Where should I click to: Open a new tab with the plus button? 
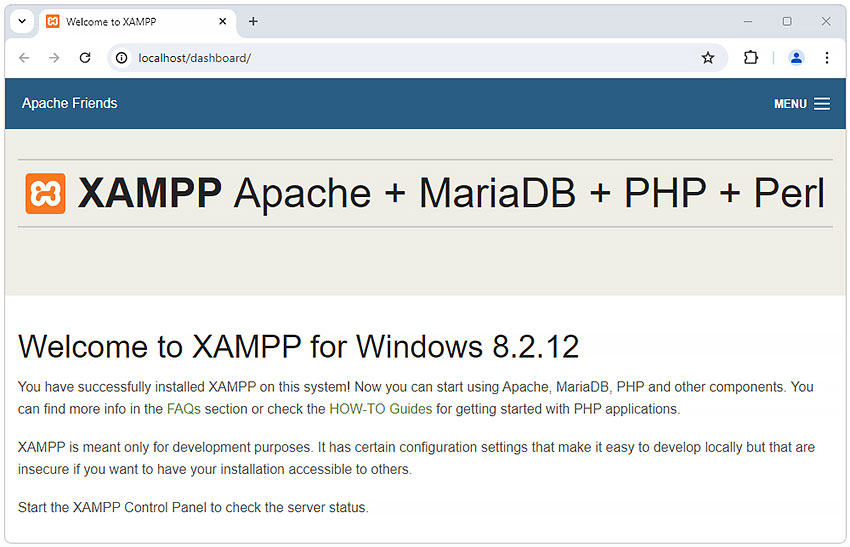point(253,22)
